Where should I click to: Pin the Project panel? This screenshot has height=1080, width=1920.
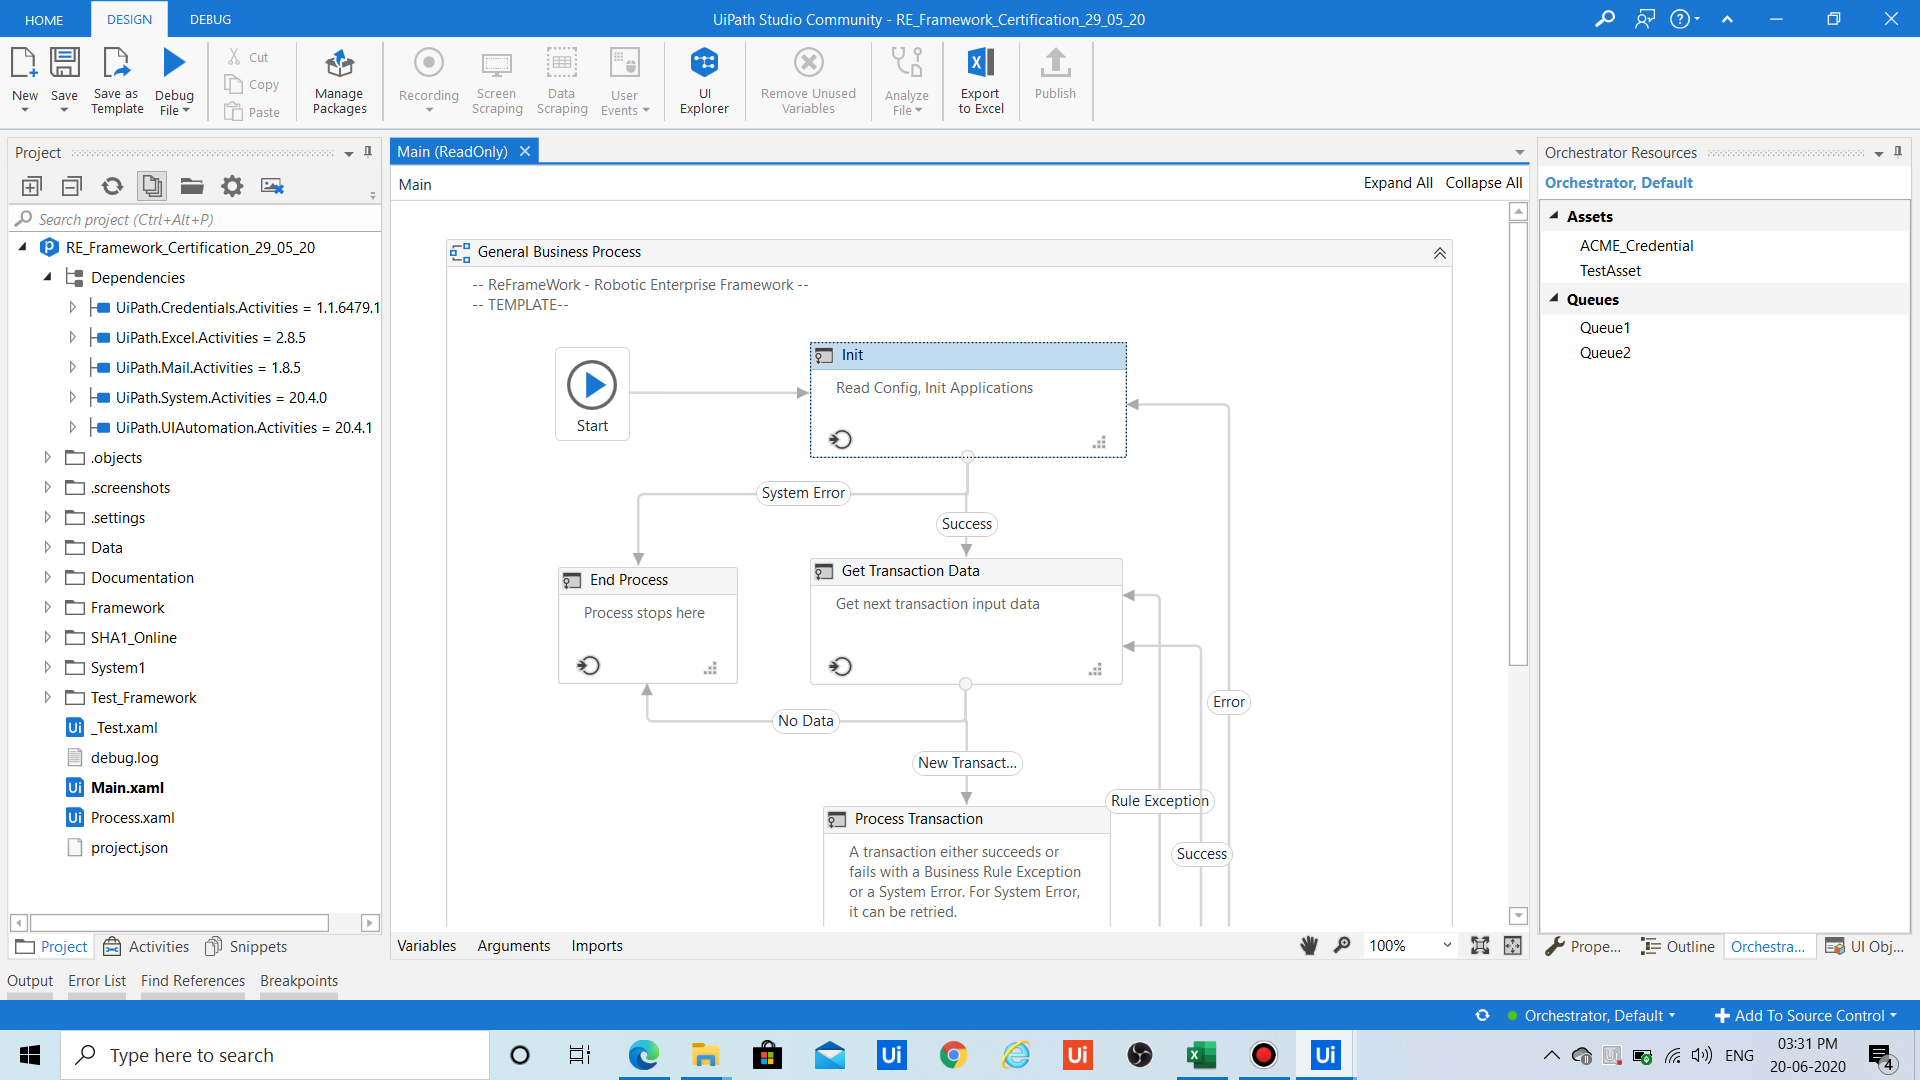click(x=368, y=152)
